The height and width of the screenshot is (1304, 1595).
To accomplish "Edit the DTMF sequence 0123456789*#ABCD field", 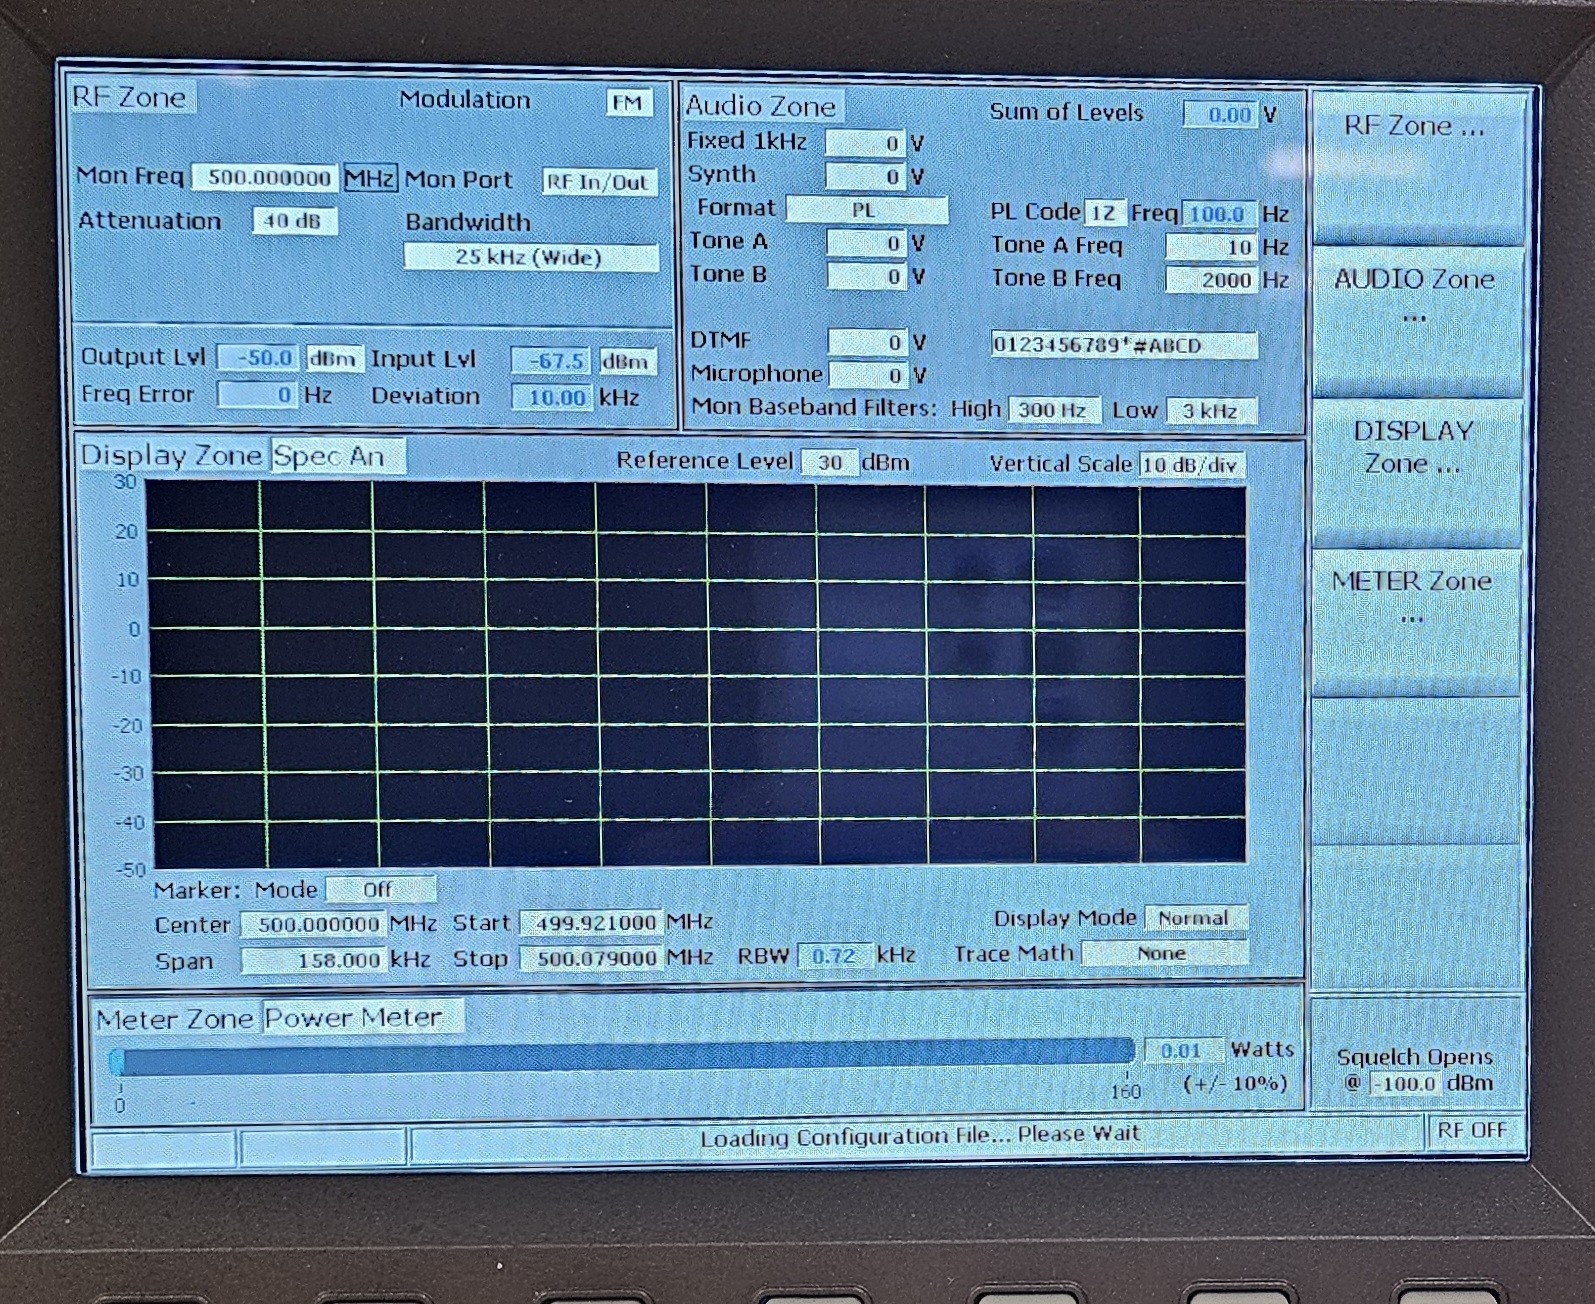I will [1124, 345].
